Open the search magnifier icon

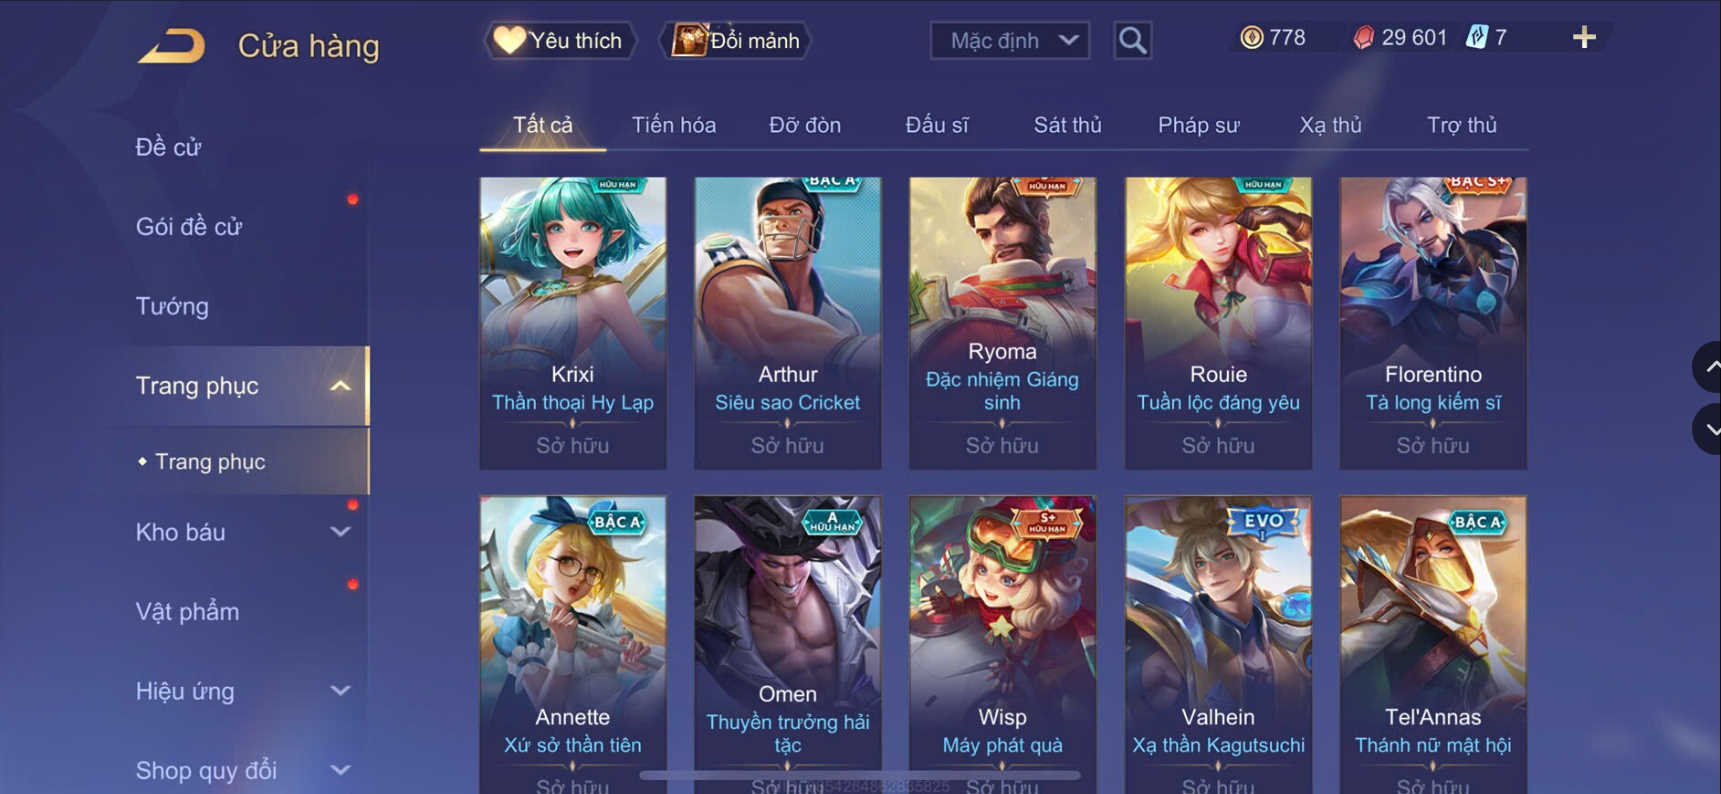(x=1132, y=40)
